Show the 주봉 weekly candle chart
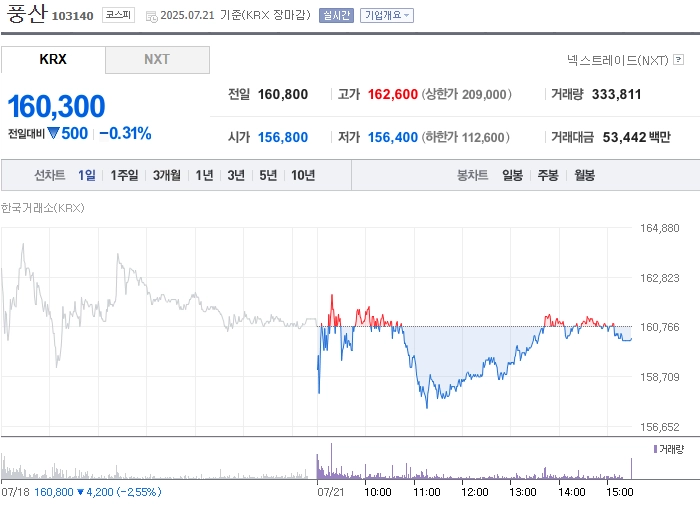 pyautogui.click(x=548, y=175)
